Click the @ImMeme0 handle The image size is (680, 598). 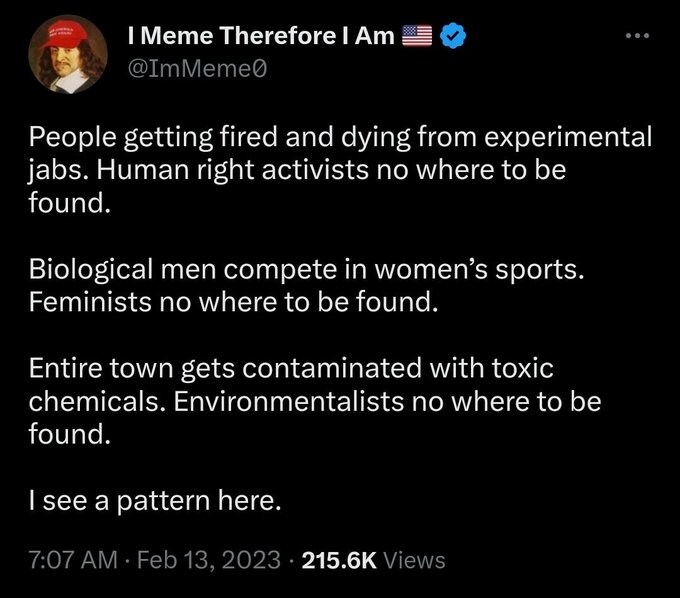pos(197,69)
